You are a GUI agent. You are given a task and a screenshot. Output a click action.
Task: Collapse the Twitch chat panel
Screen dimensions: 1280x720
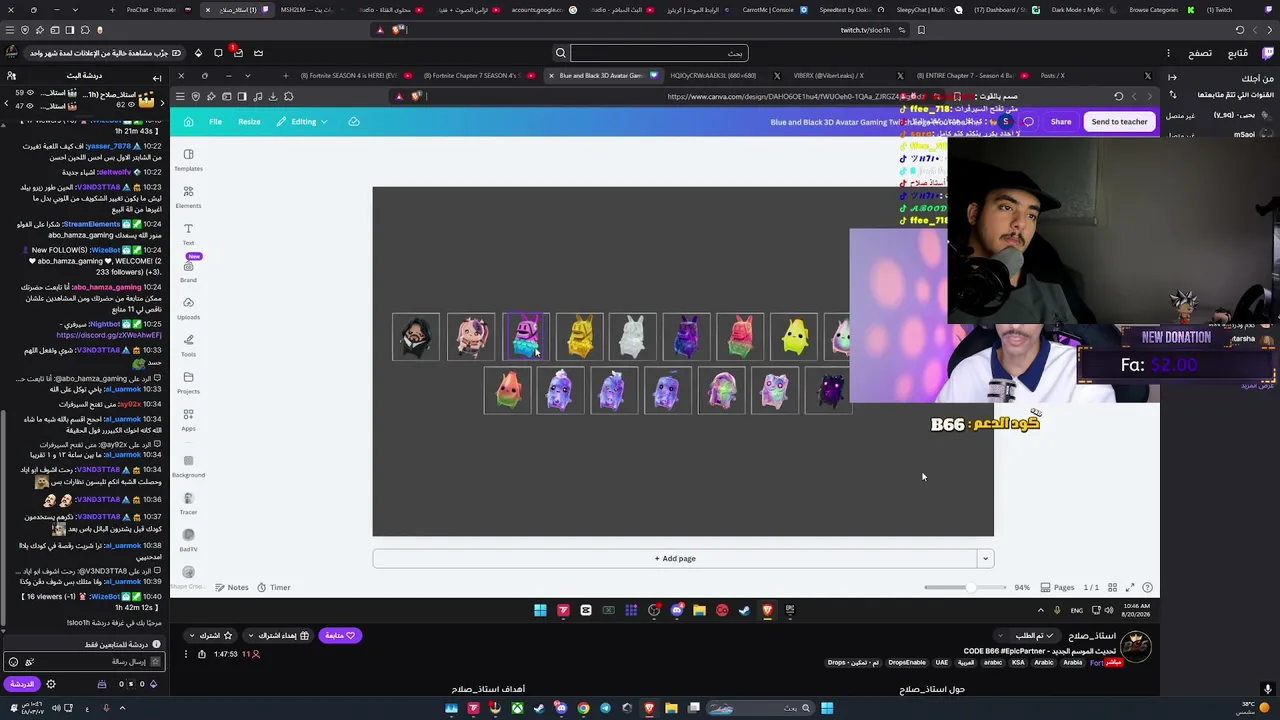coord(157,77)
